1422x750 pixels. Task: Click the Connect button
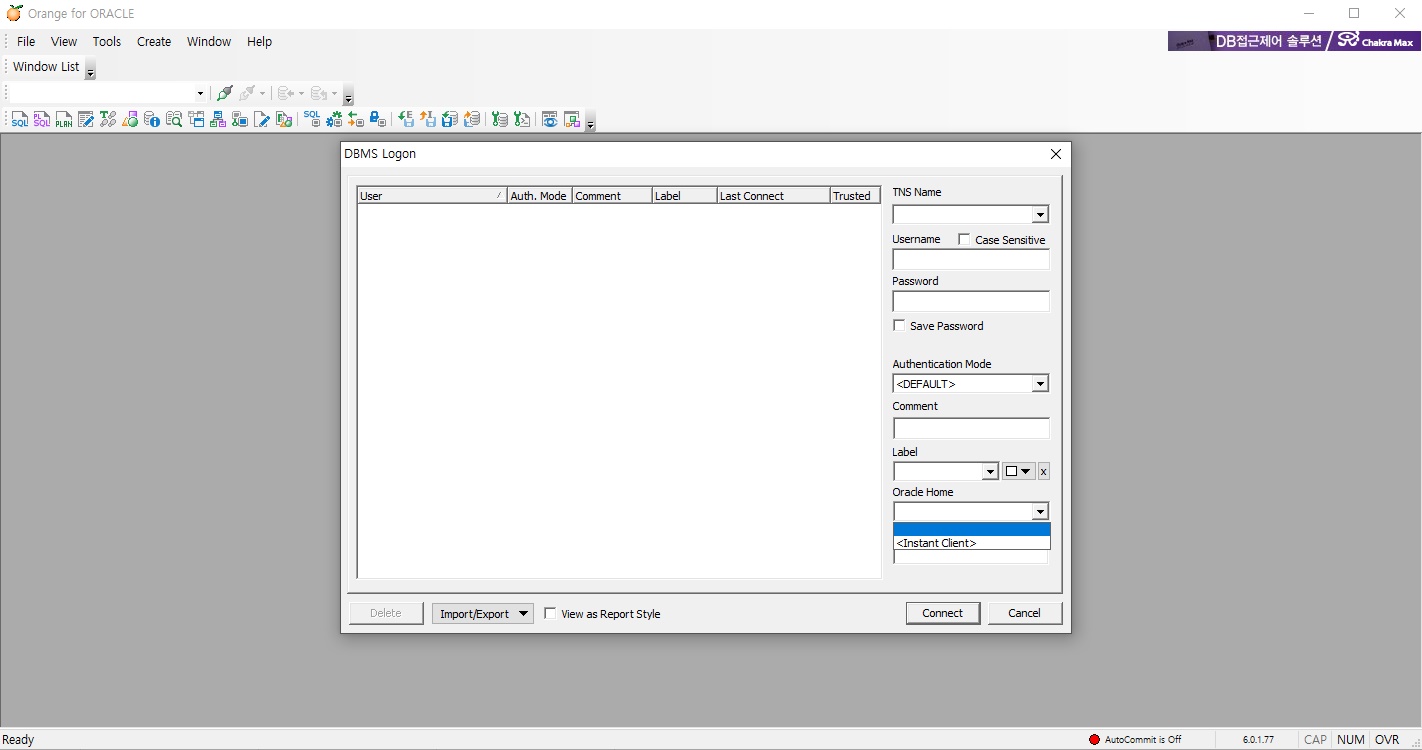coord(942,613)
